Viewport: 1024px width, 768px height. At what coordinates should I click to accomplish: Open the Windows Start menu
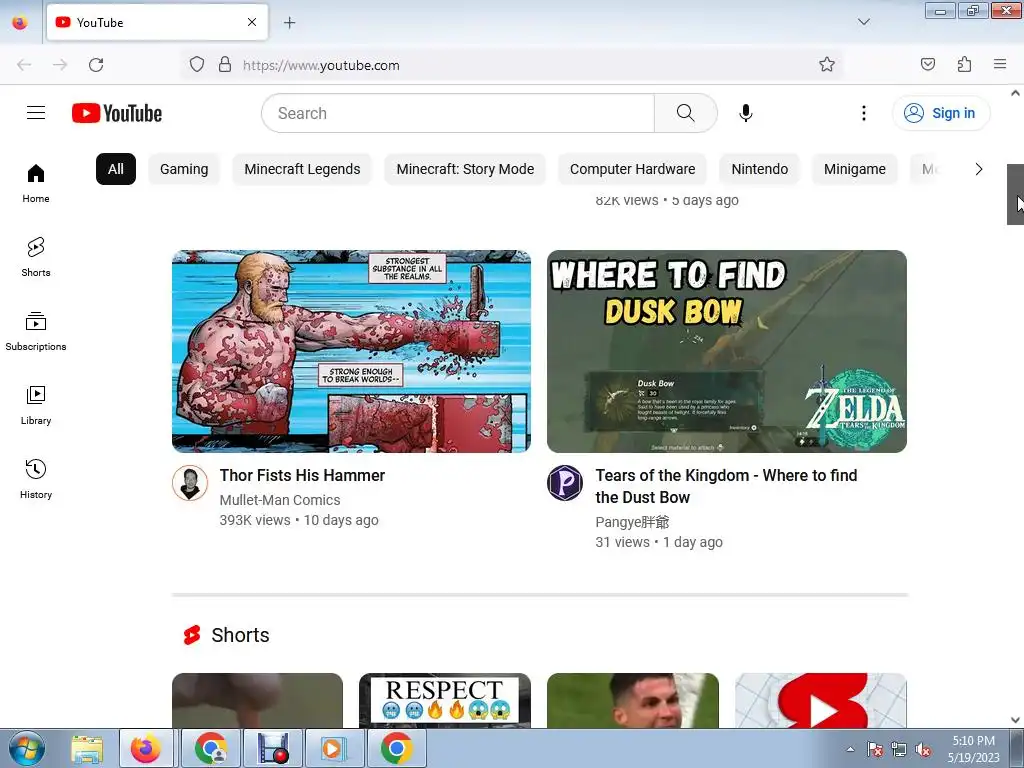(x=25, y=748)
